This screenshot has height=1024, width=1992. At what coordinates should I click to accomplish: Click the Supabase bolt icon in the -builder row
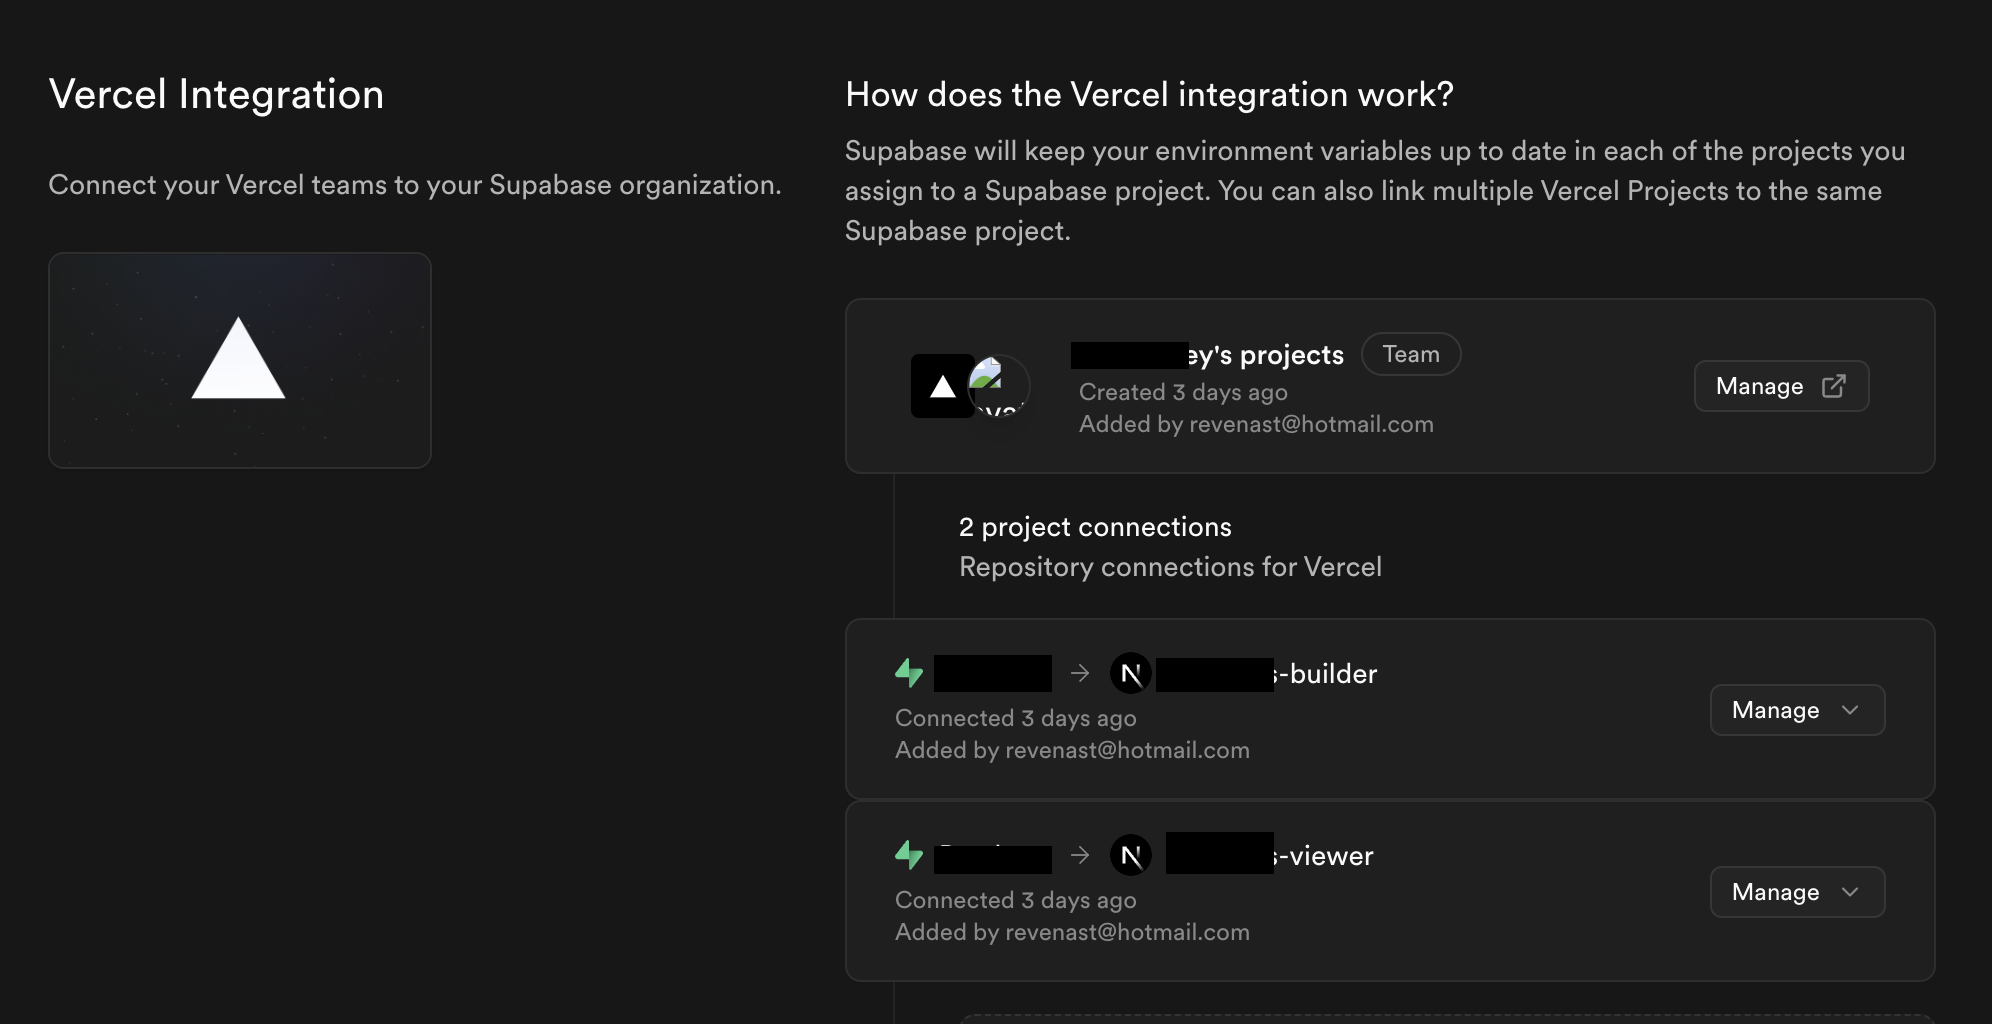click(909, 673)
